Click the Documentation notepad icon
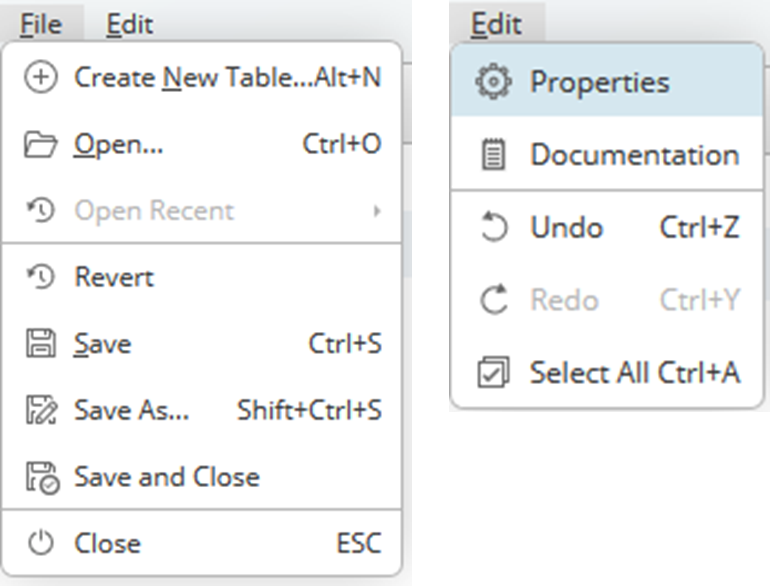Viewport: 770px width, 586px height. [x=493, y=154]
